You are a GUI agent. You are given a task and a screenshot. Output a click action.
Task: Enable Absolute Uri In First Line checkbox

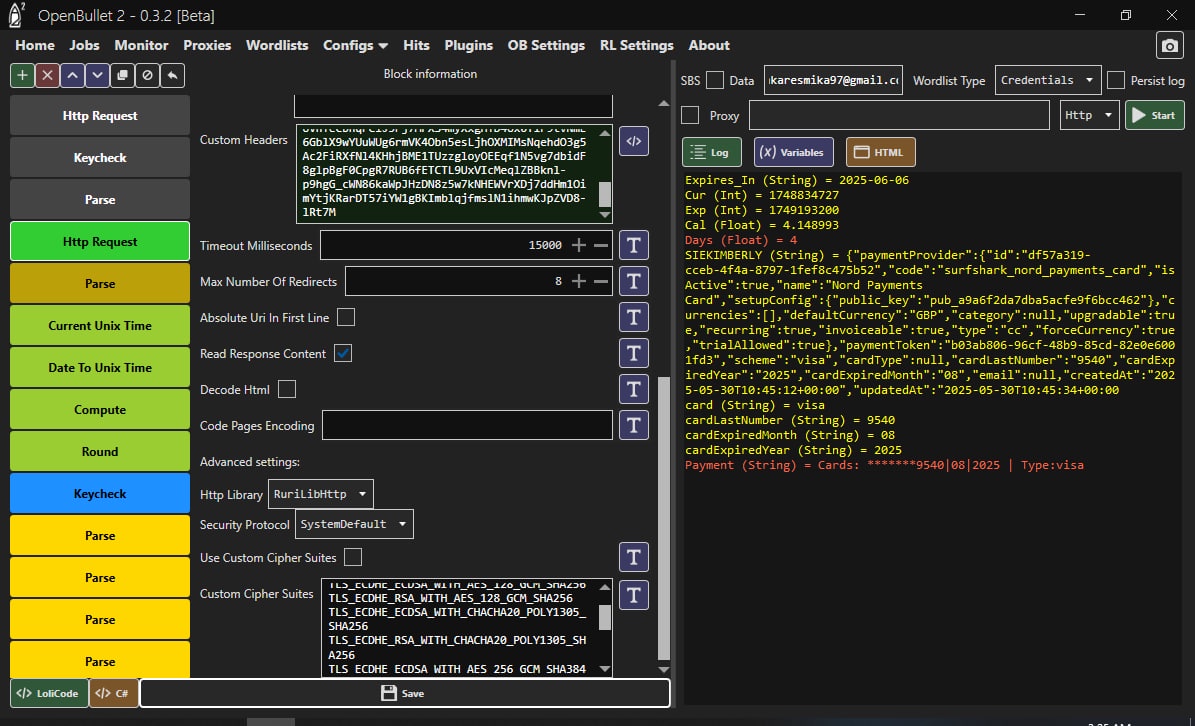(346, 317)
